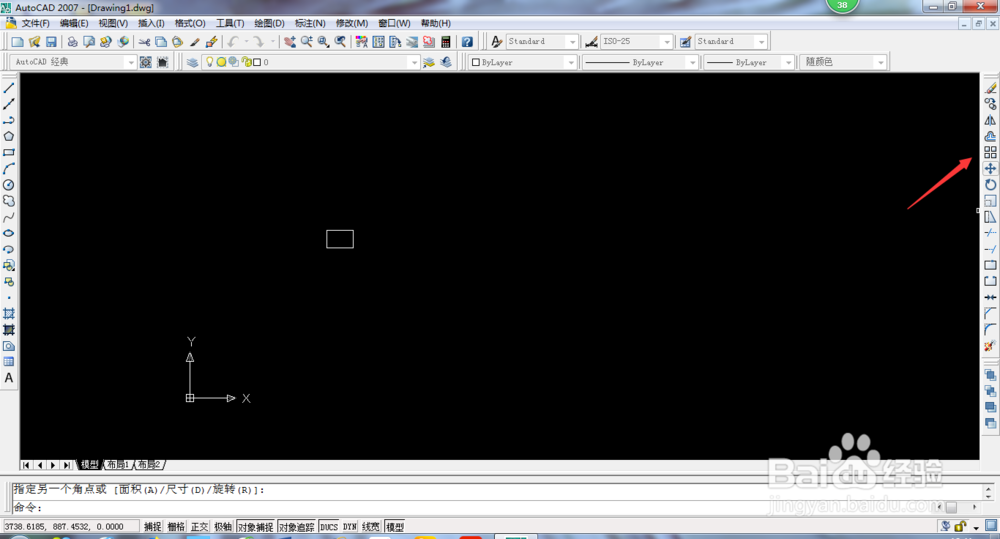1000x539 pixels.
Task: Toggle 正交 ortho mode in status bar
Action: 200,527
